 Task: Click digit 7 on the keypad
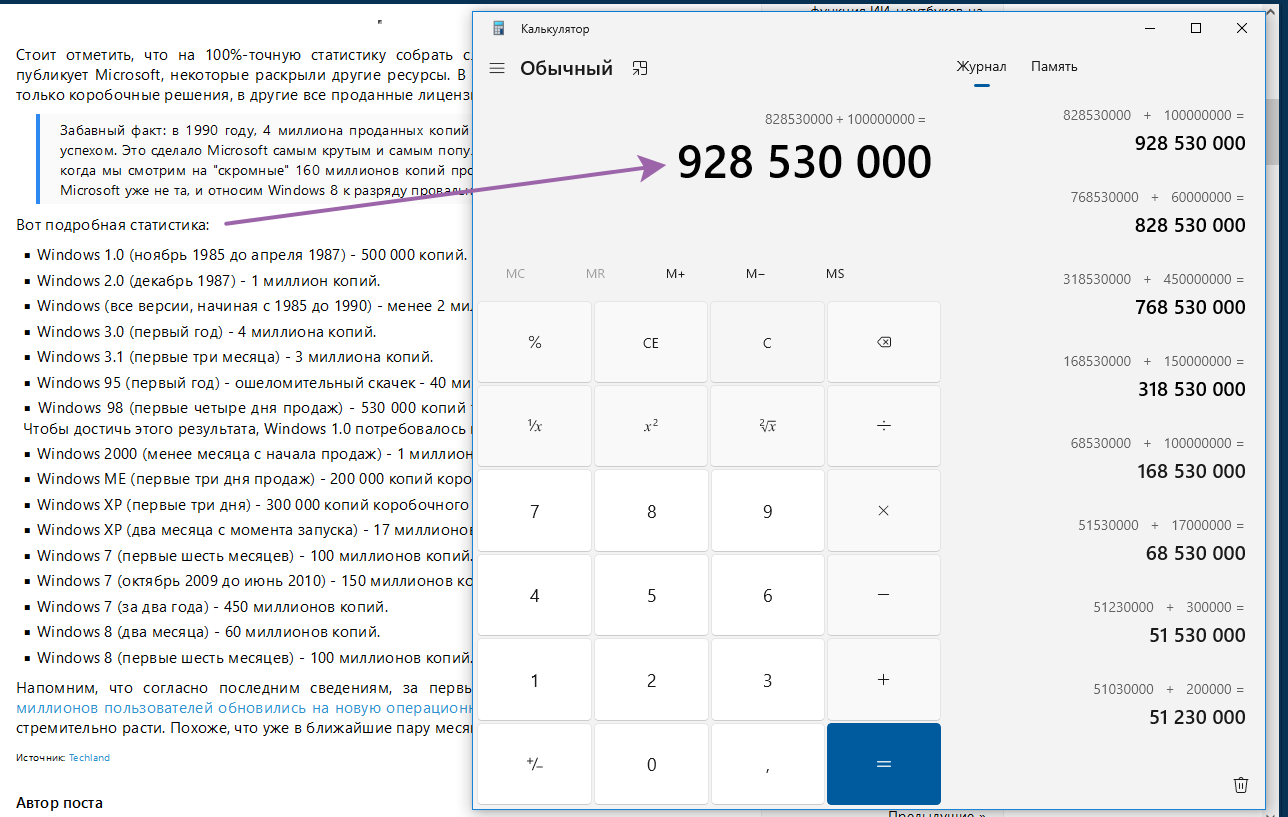[x=534, y=511]
